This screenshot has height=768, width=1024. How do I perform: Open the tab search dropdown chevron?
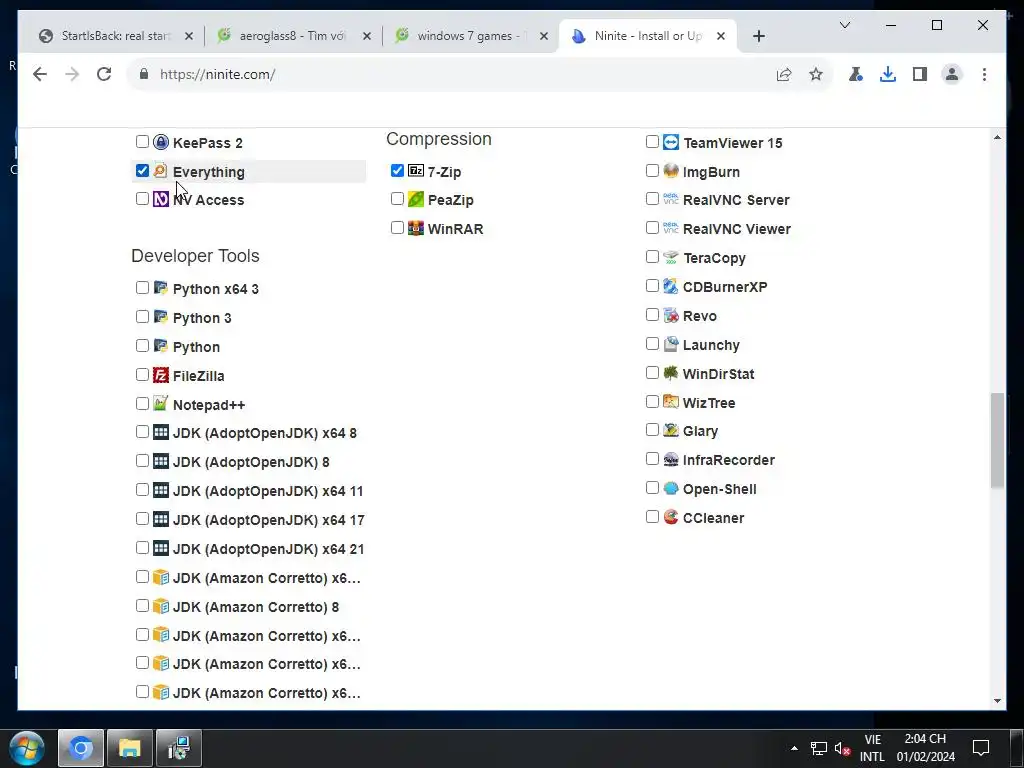click(x=845, y=25)
